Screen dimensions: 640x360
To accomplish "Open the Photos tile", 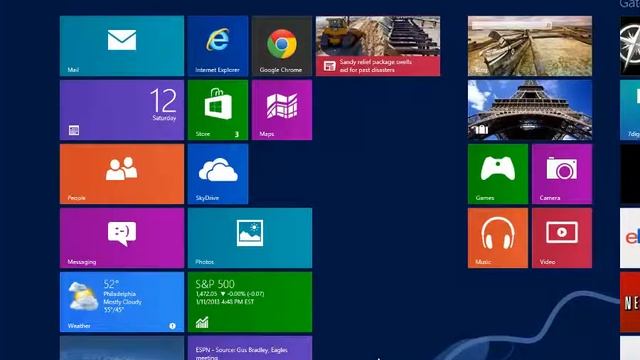I will [250, 238].
